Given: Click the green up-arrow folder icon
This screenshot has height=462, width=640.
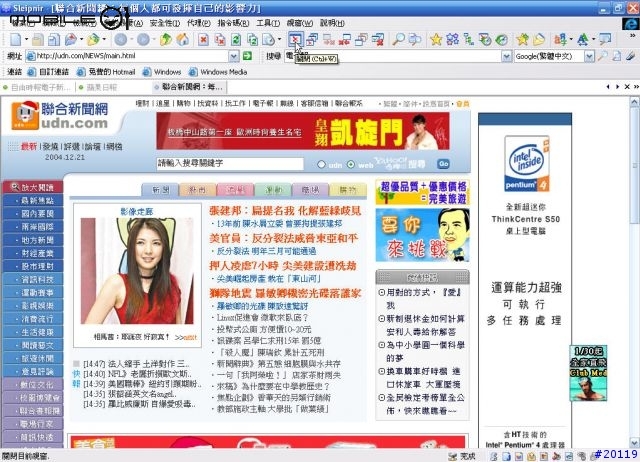Looking at the screenshot, I should pos(166,40).
